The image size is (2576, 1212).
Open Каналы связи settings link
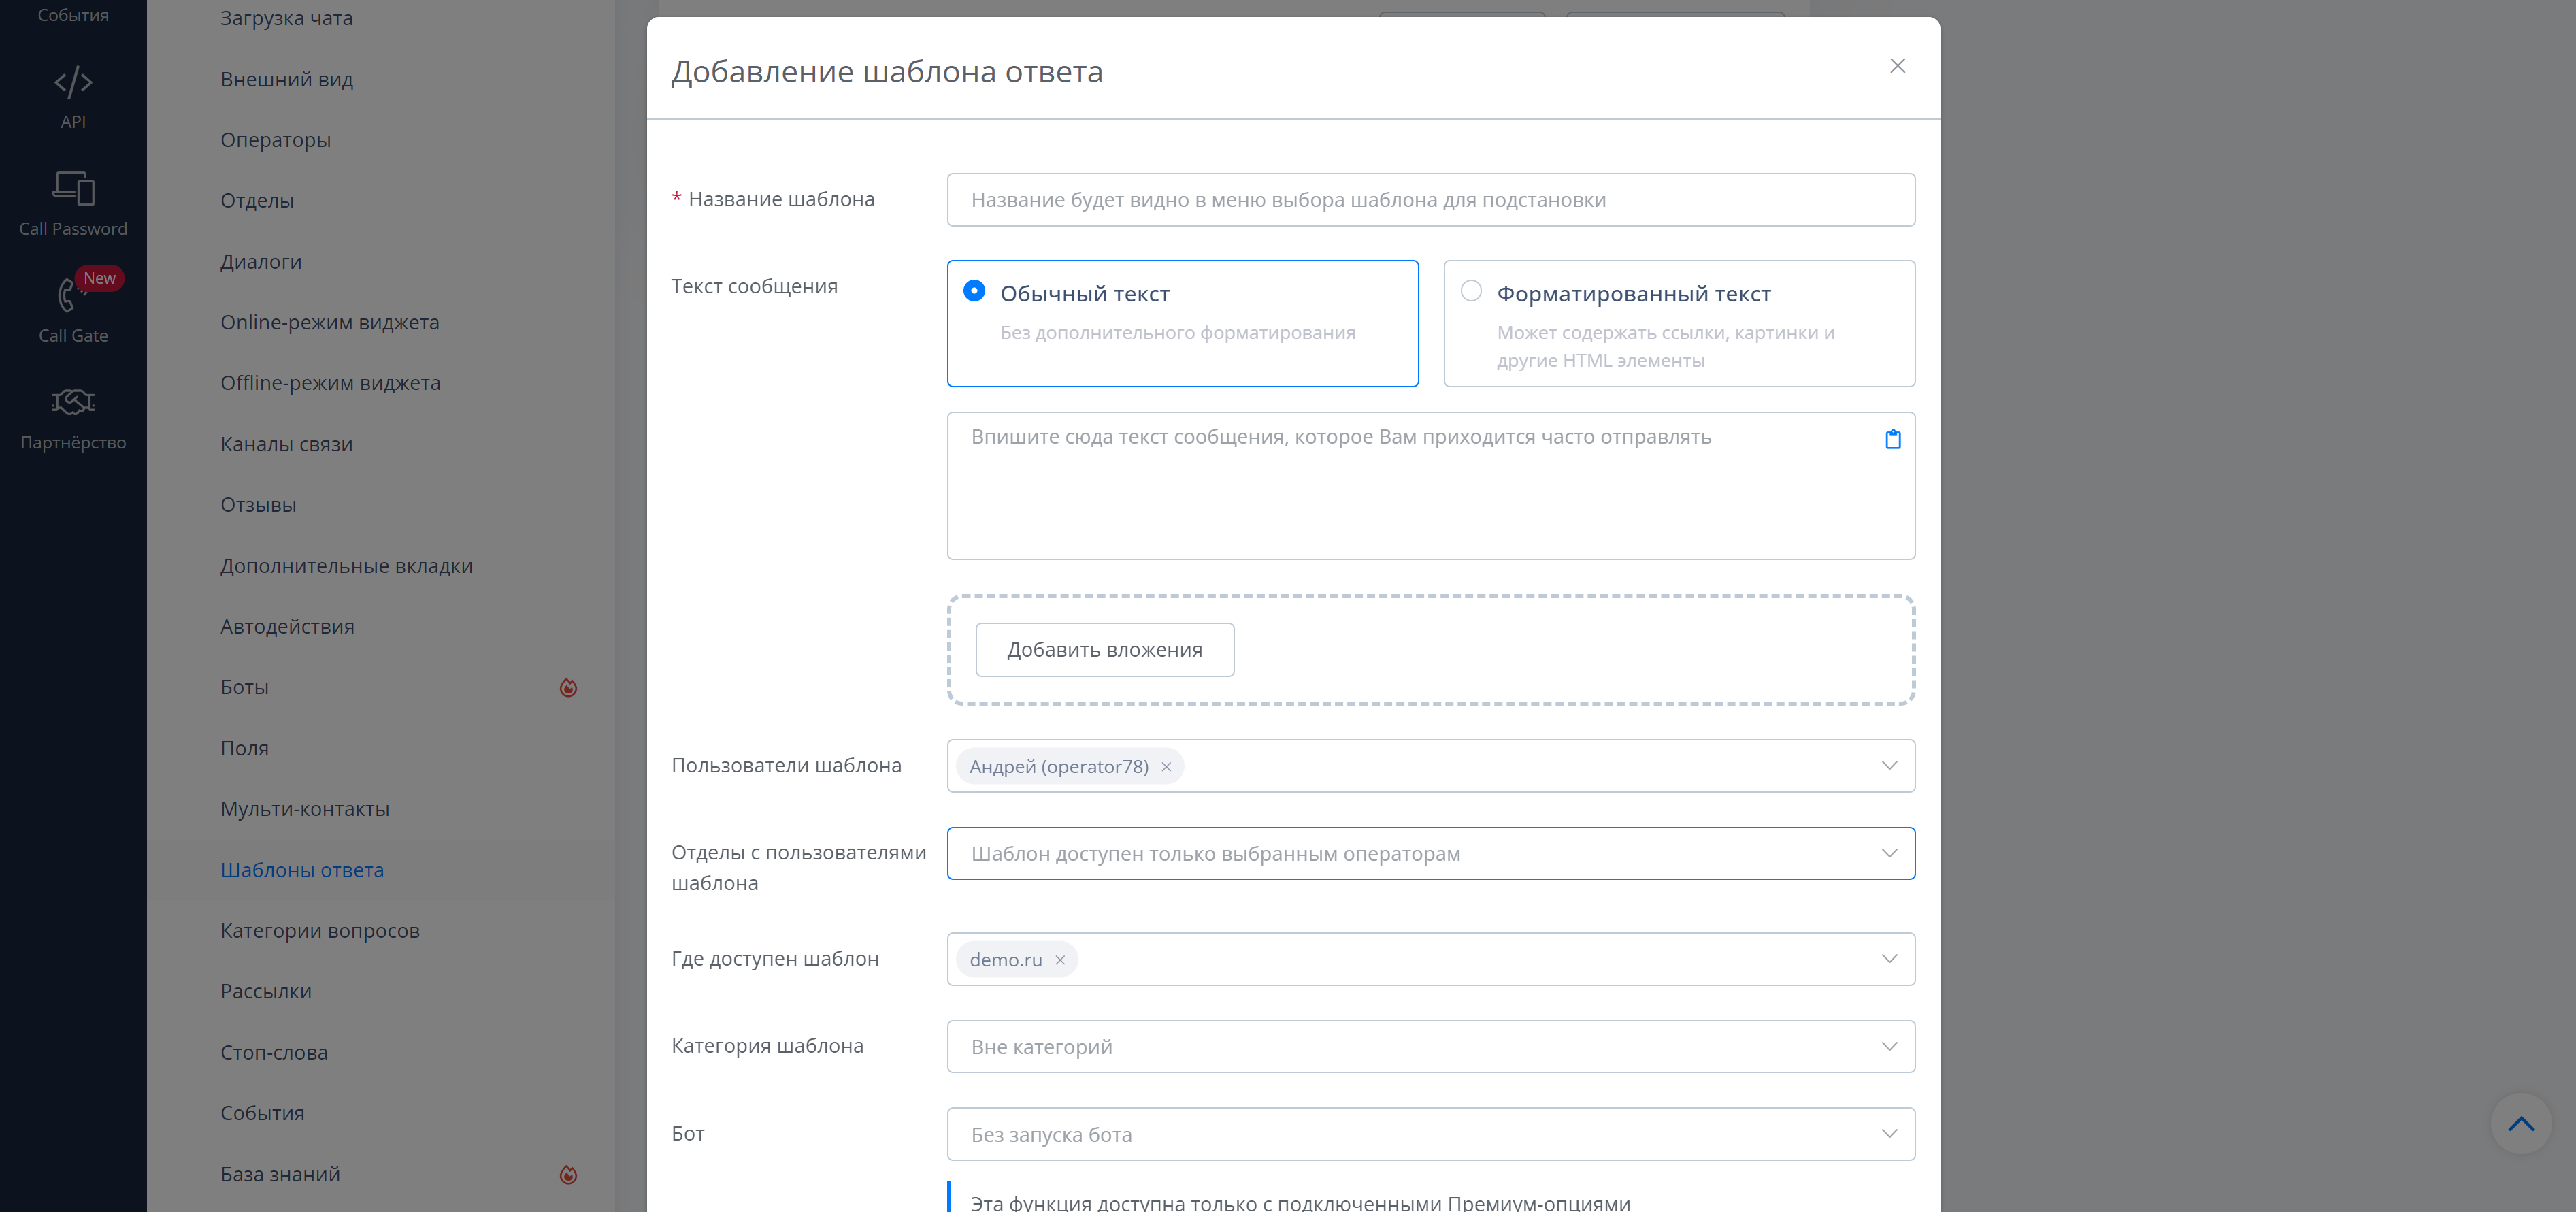pos(286,444)
